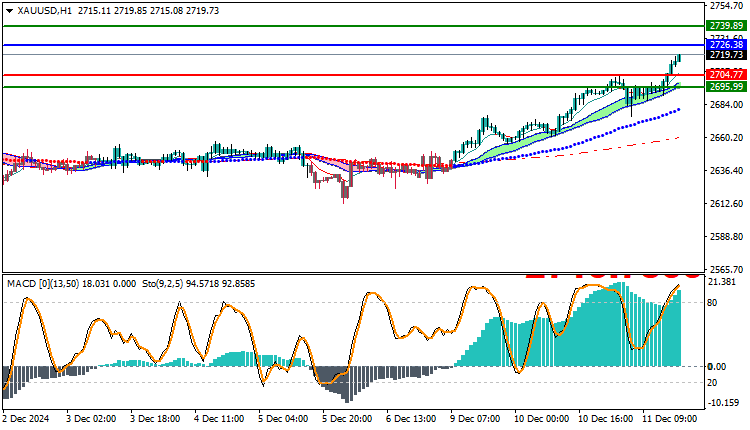
Task: Click the 6 Dec 13:00 time label
Action: click(411, 419)
